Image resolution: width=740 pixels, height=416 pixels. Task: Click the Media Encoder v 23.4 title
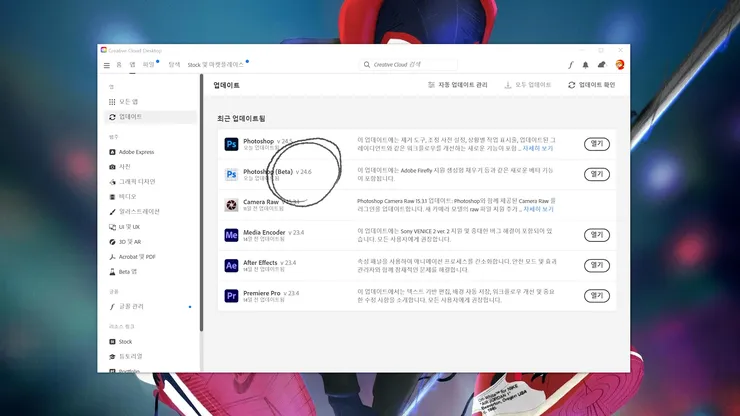274,232
